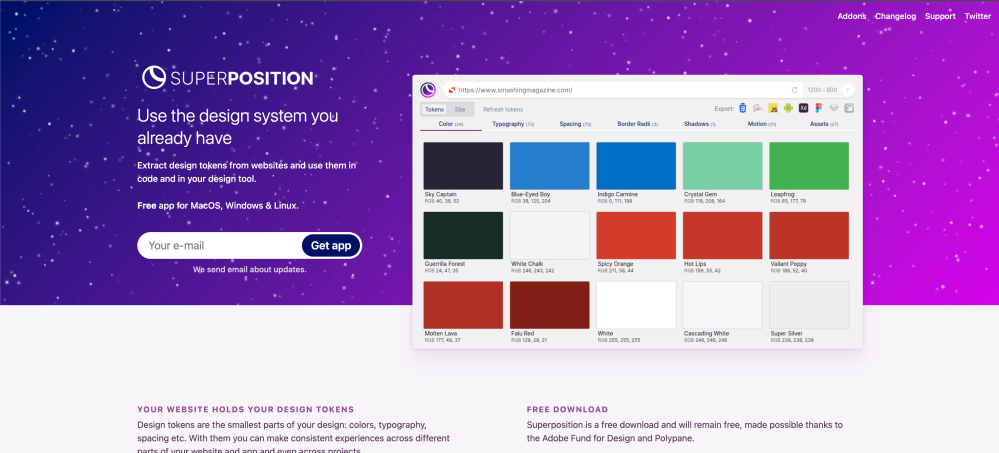Click the Your e-mail input field

tap(220, 245)
